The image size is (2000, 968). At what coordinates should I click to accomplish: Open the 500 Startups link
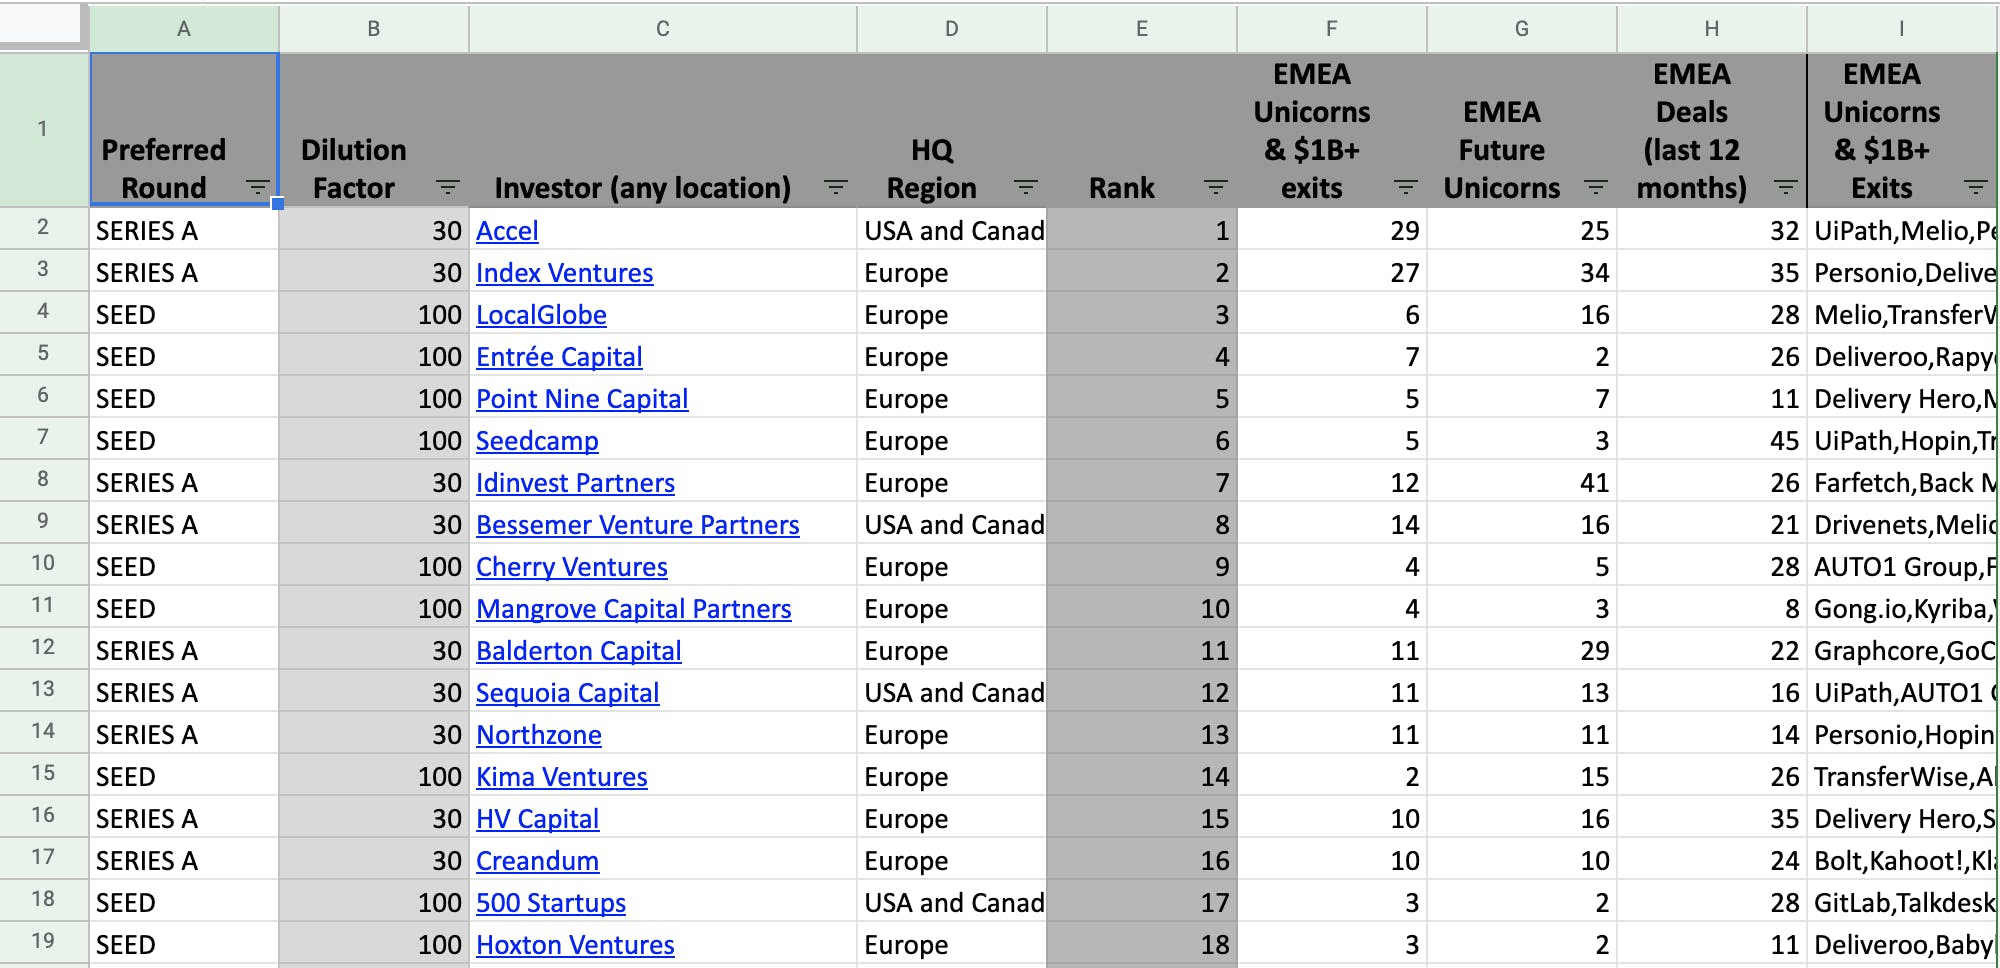[551, 902]
